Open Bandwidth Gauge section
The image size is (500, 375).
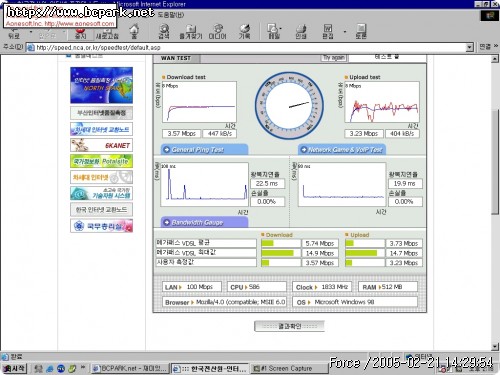click(204, 222)
